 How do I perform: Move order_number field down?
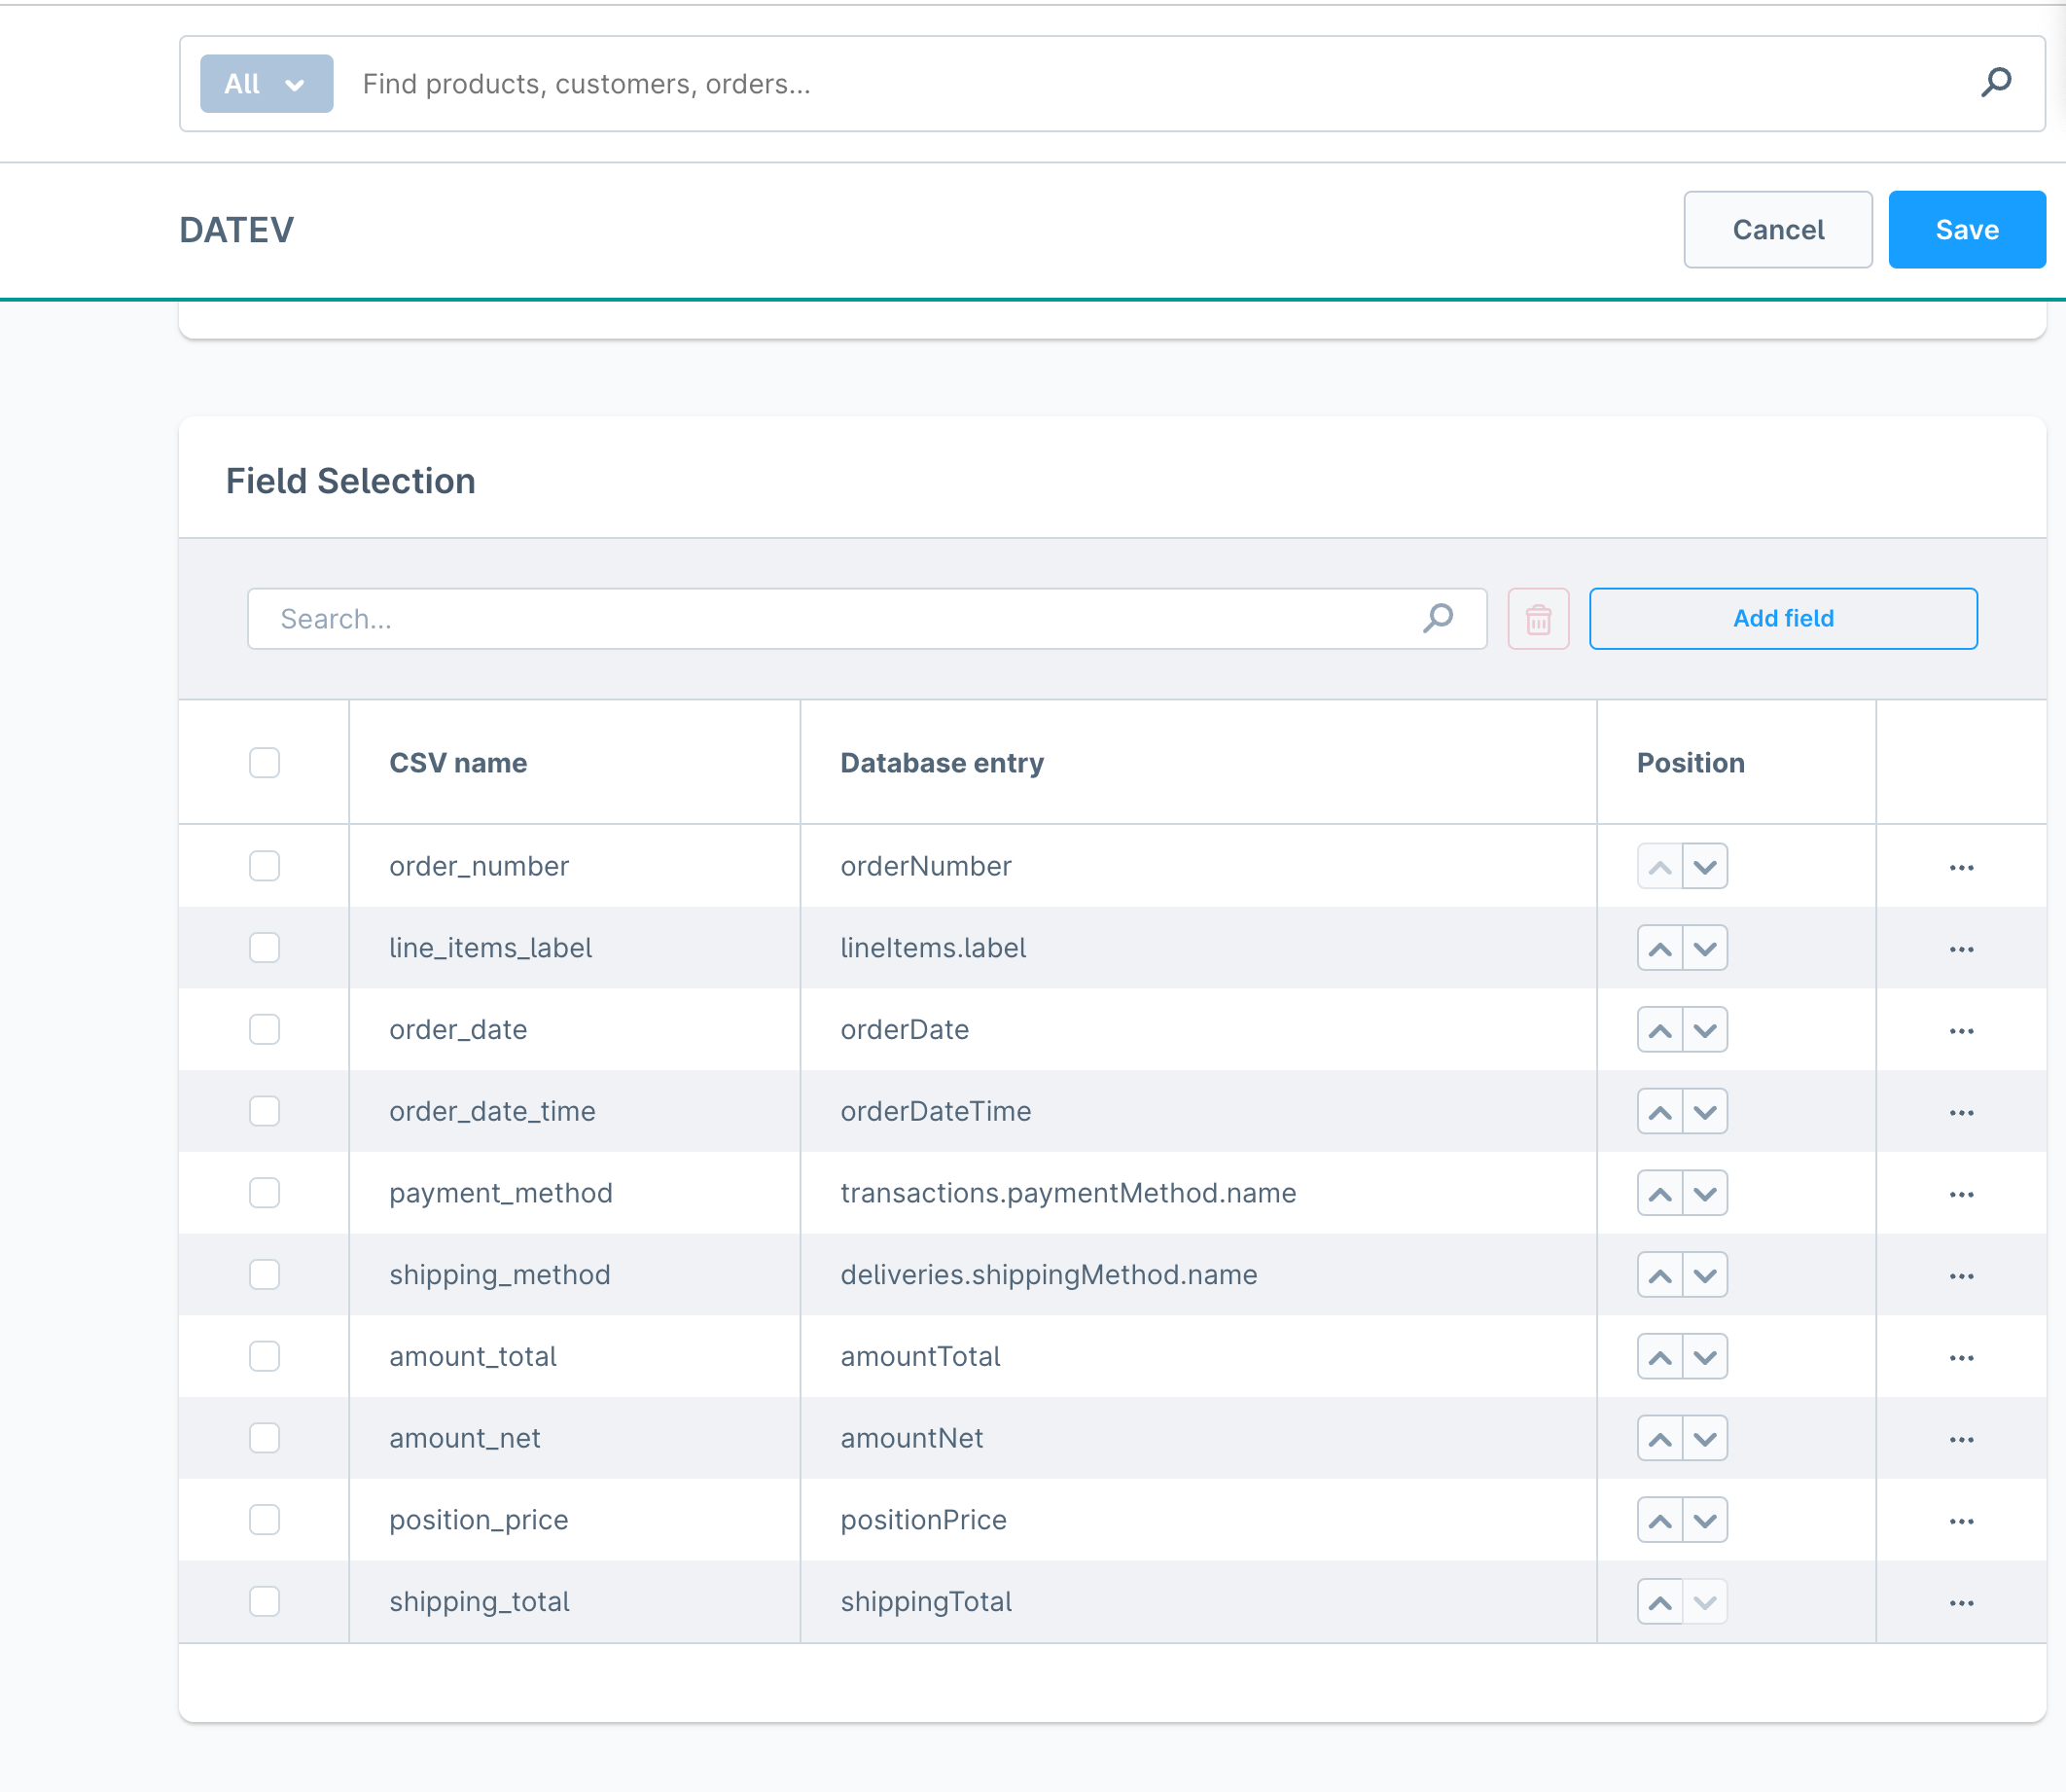point(1705,866)
